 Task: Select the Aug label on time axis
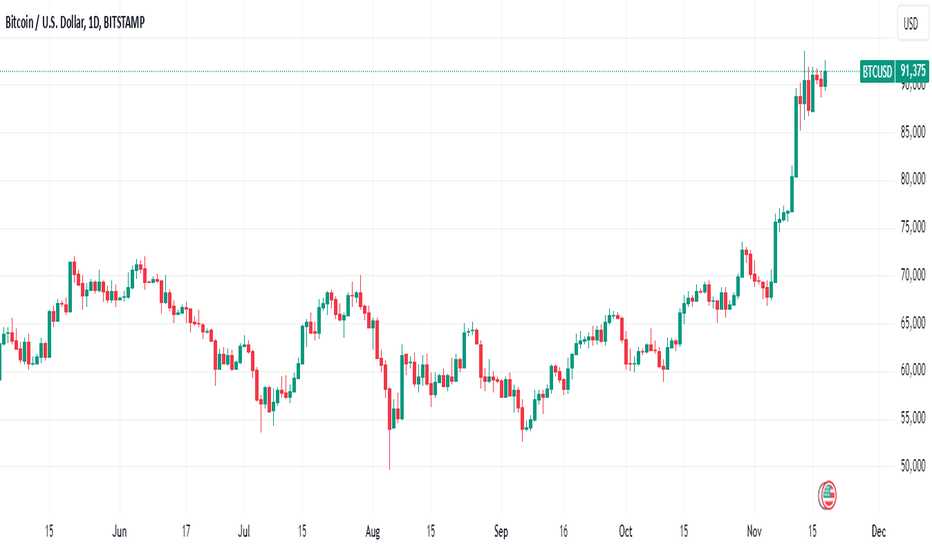point(373,531)
